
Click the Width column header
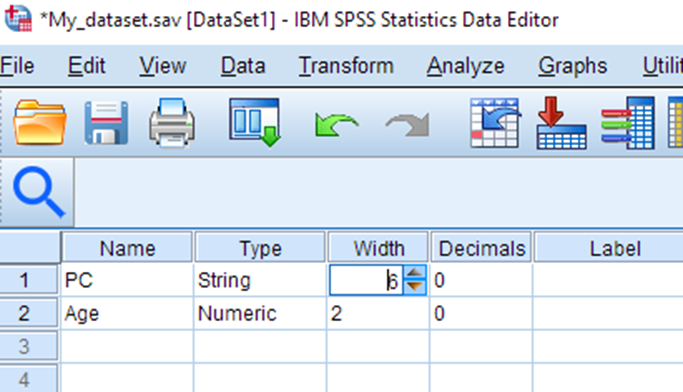379,248
